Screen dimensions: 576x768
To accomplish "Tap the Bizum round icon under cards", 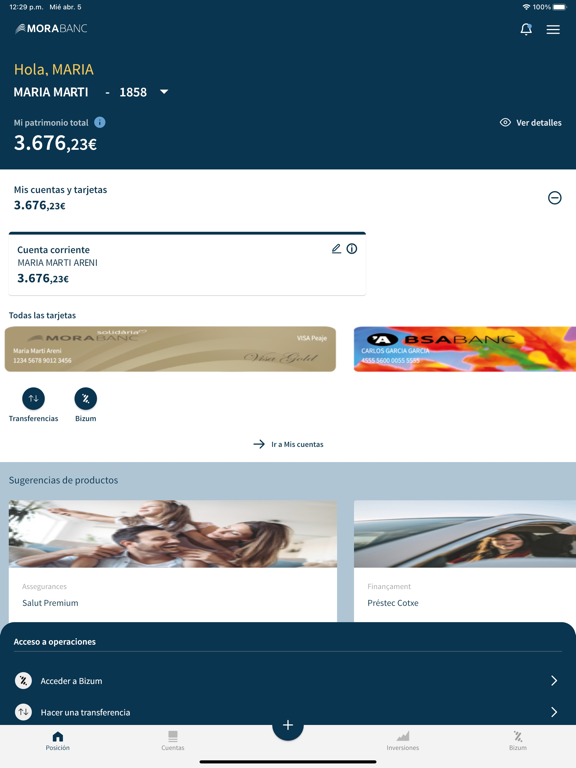I will click(86, 398).
